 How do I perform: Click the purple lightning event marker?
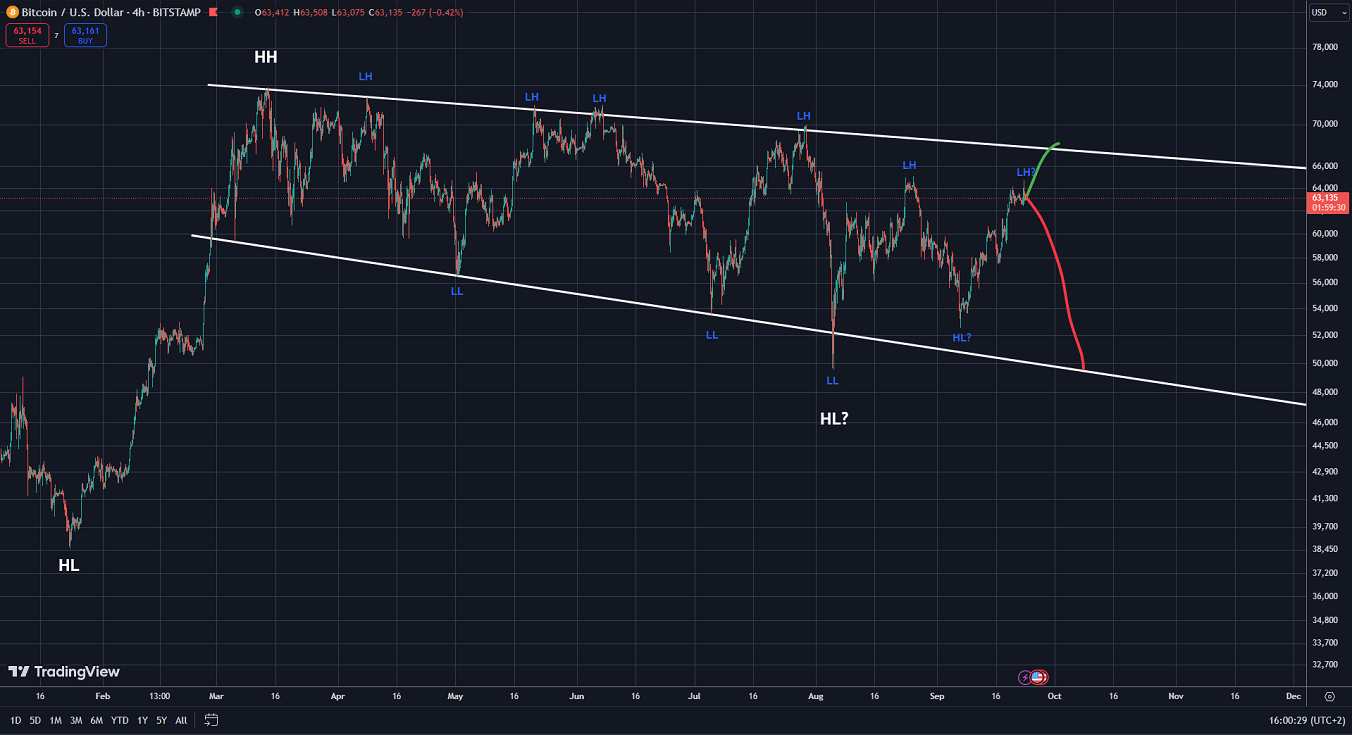coord(1025,677)
